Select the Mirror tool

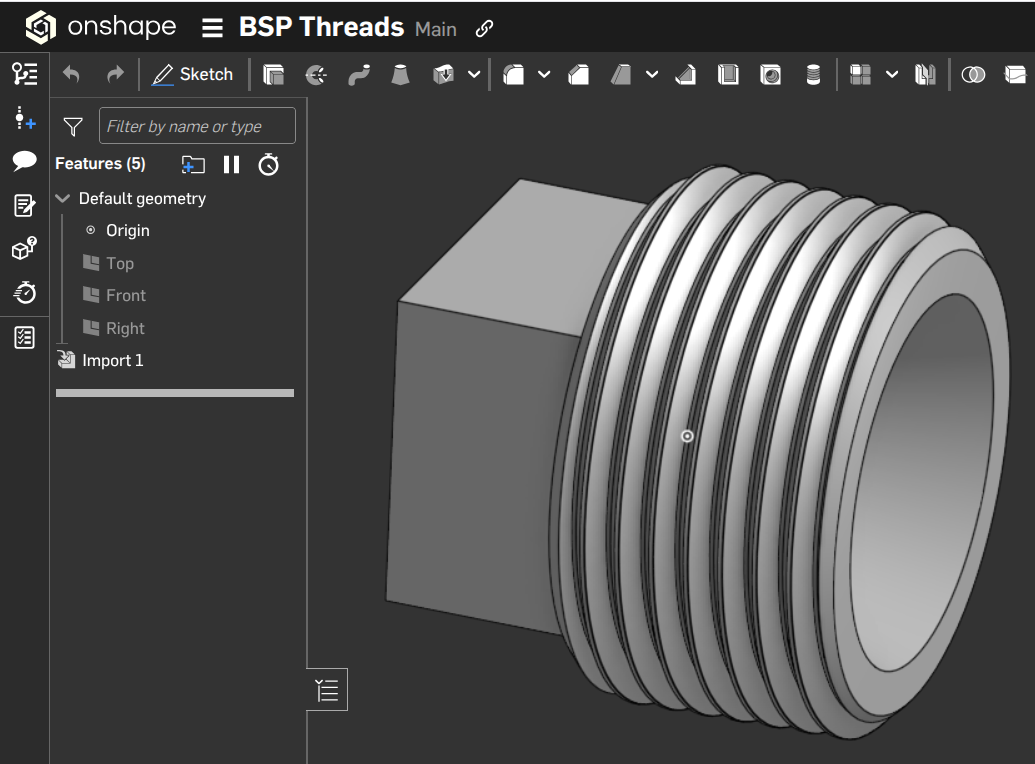point(925,75)
